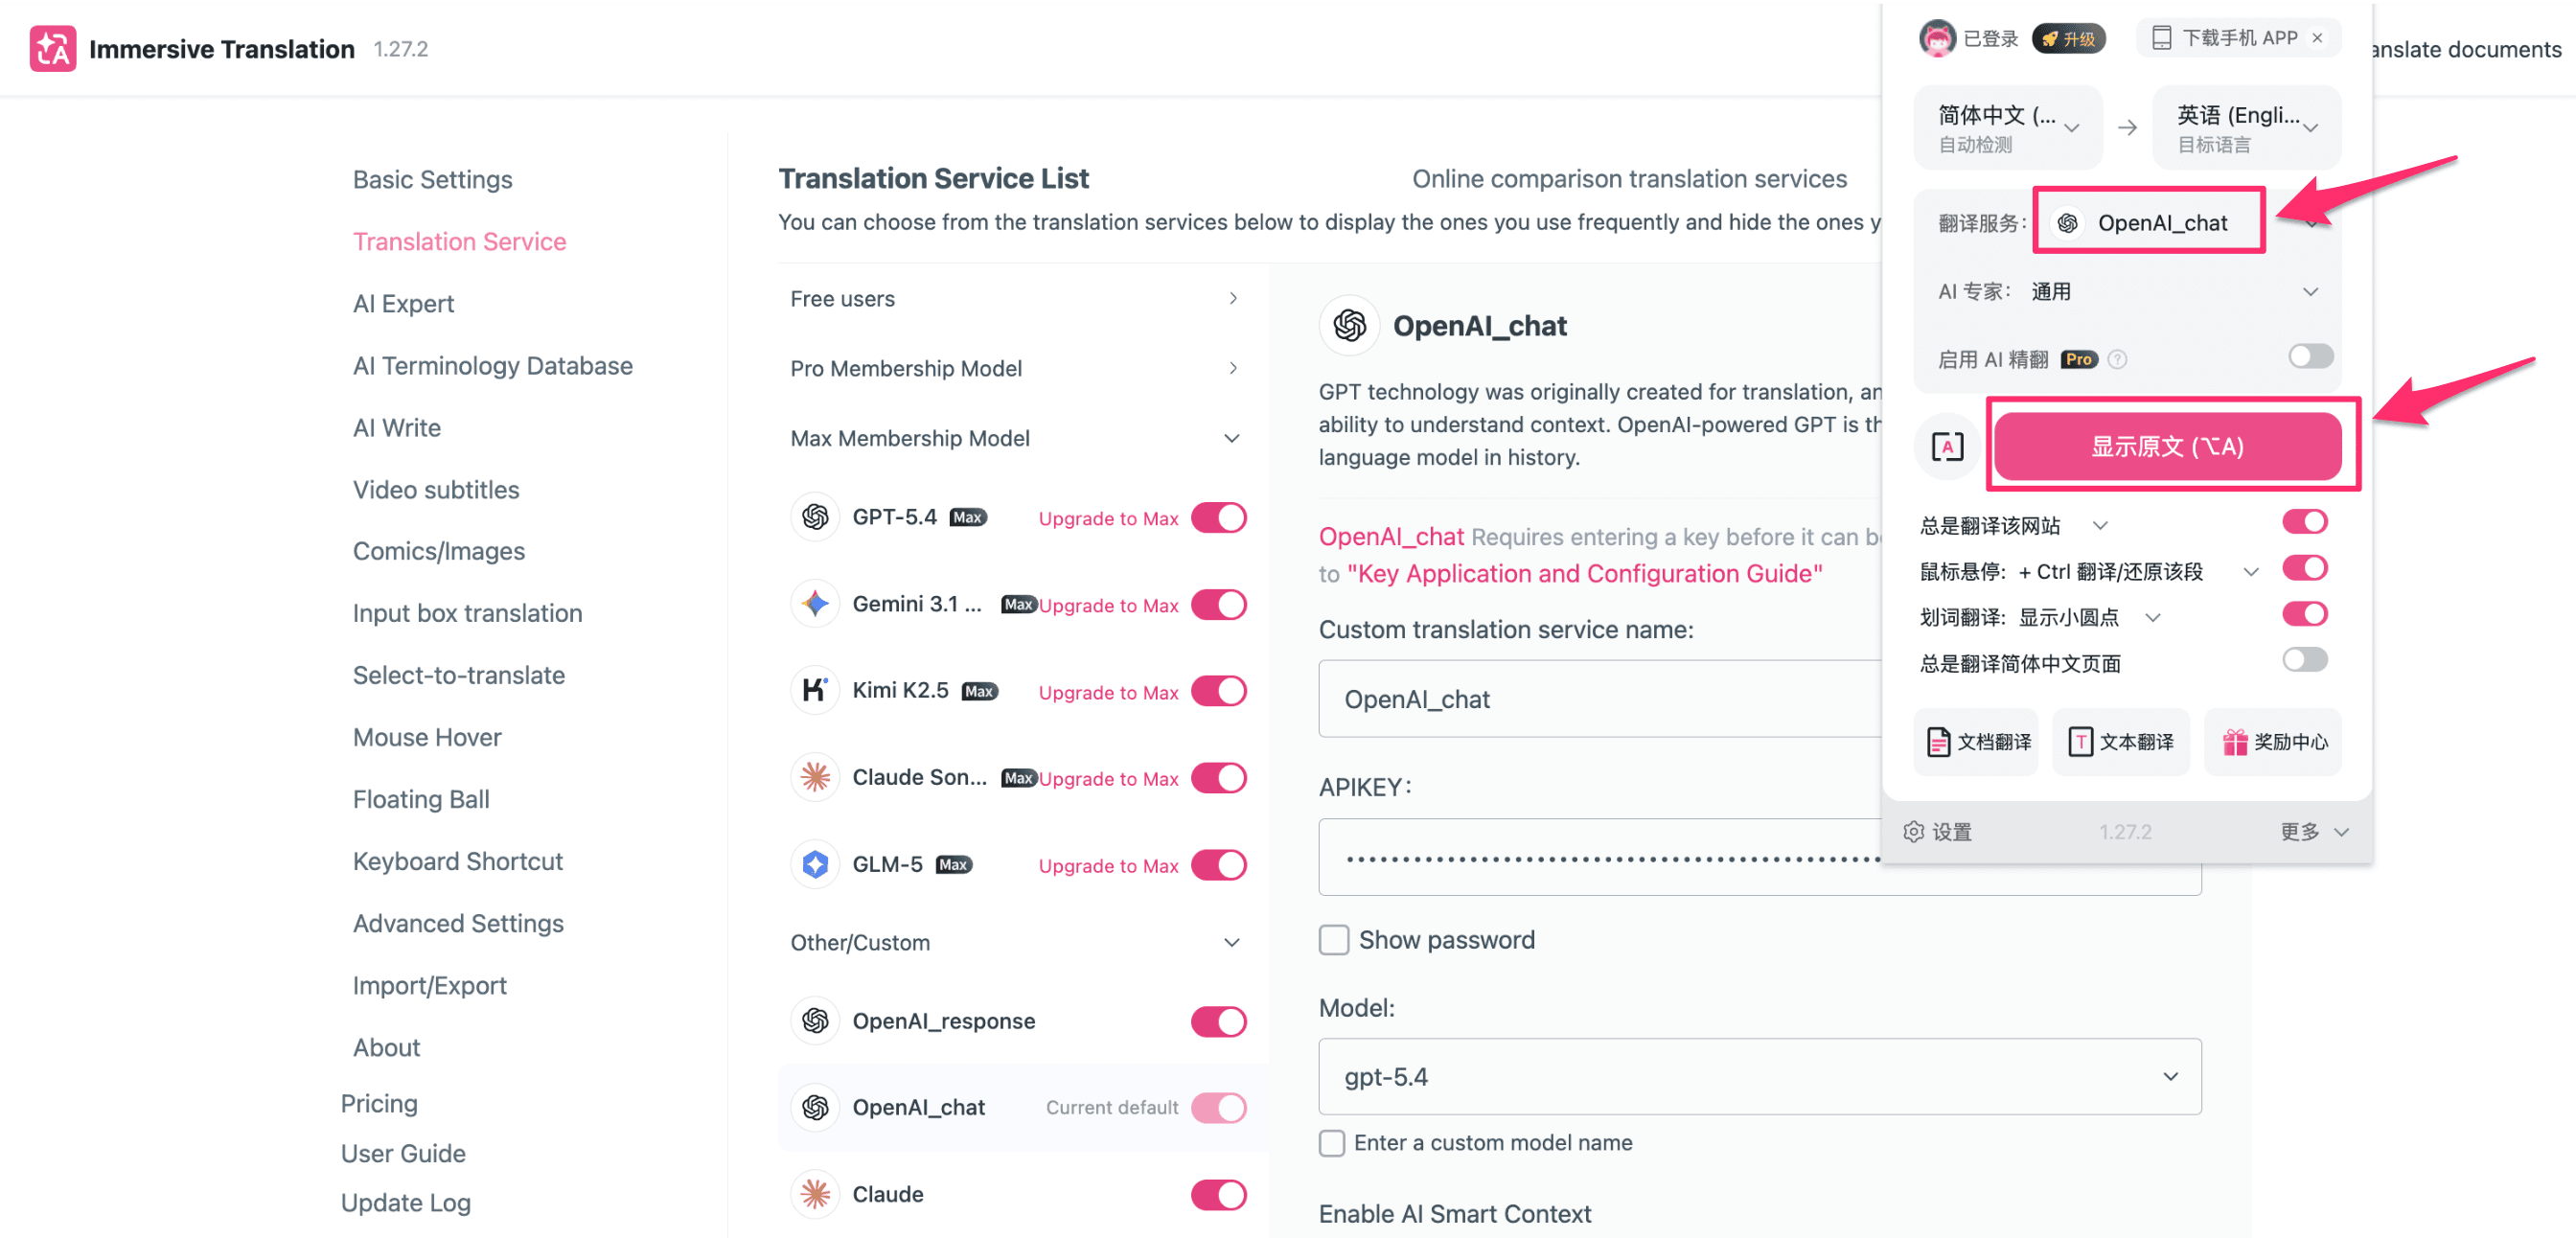
Task: Click the user avatar in popup
Action: 1937,38
